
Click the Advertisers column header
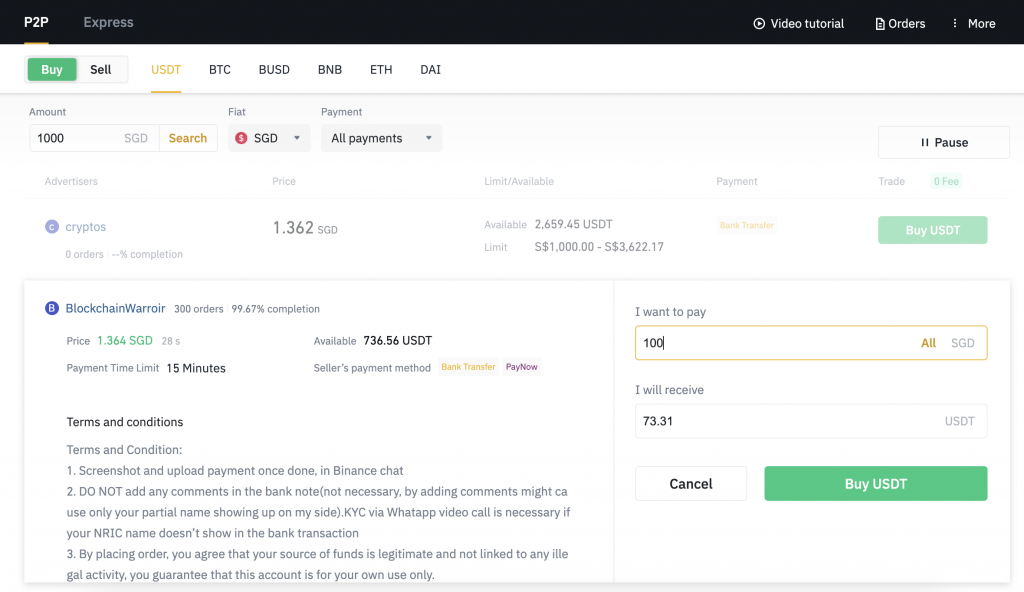point(71,181)
